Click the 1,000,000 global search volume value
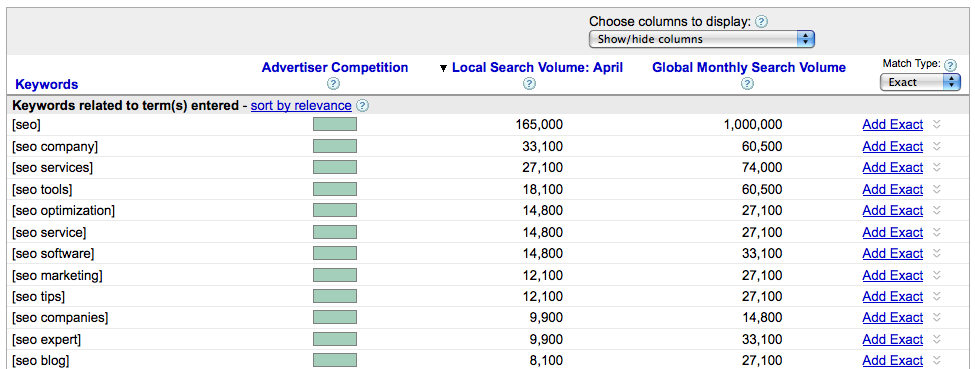This screenshot has height=369, width=975. [x=753, y=124]
